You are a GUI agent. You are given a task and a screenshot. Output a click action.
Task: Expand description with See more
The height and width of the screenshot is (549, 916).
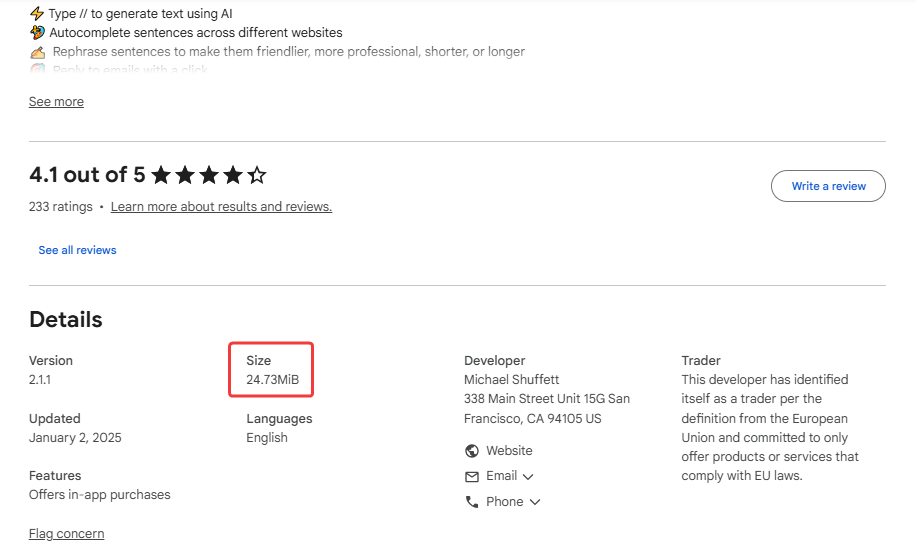(56, 102)
